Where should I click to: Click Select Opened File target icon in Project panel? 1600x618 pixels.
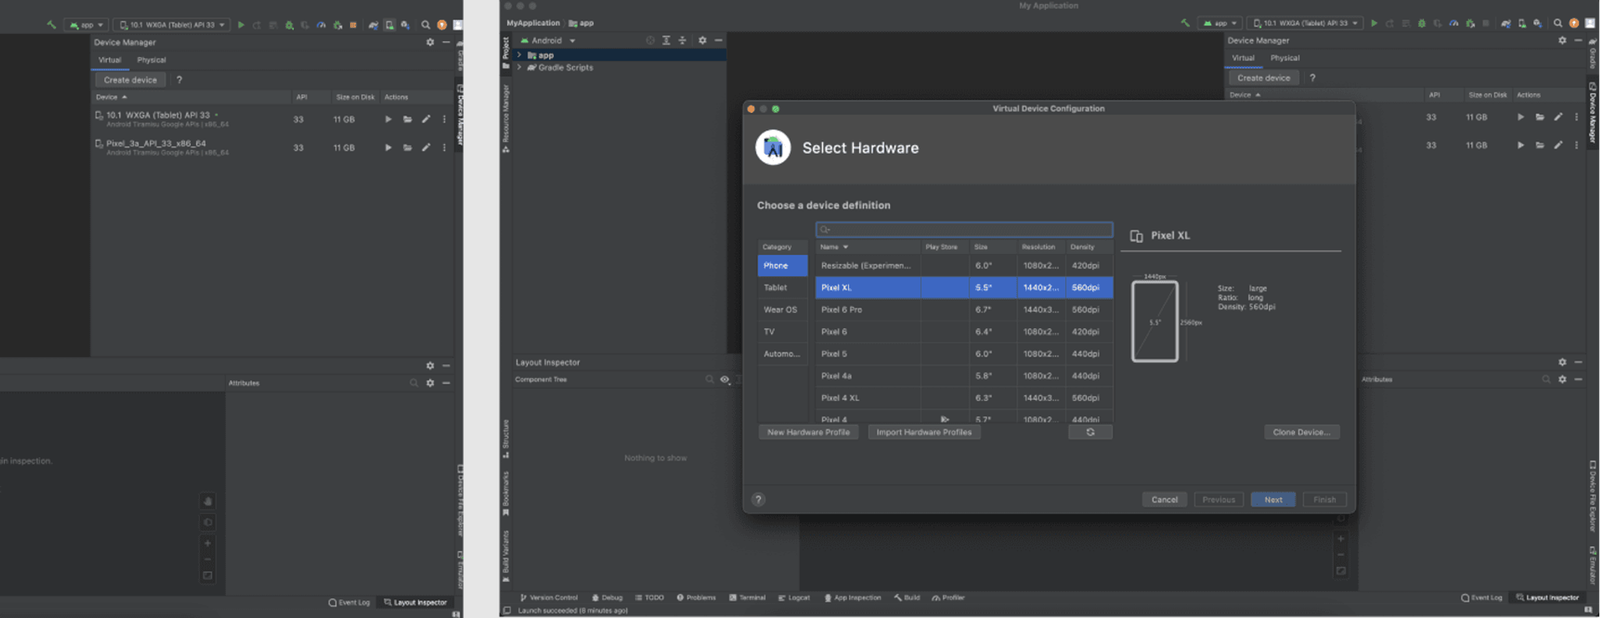point(650,40)
